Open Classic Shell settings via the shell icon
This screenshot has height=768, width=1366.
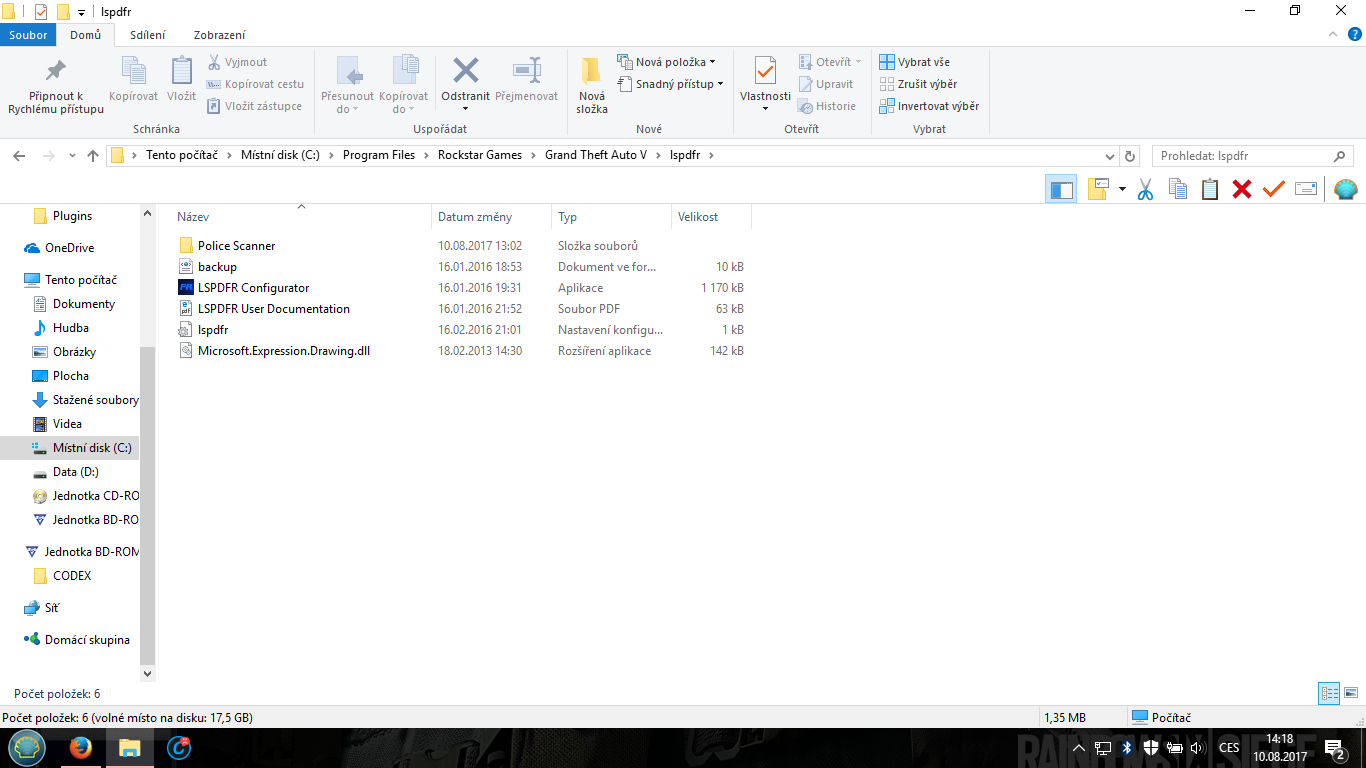click(x=1346, y=189)
